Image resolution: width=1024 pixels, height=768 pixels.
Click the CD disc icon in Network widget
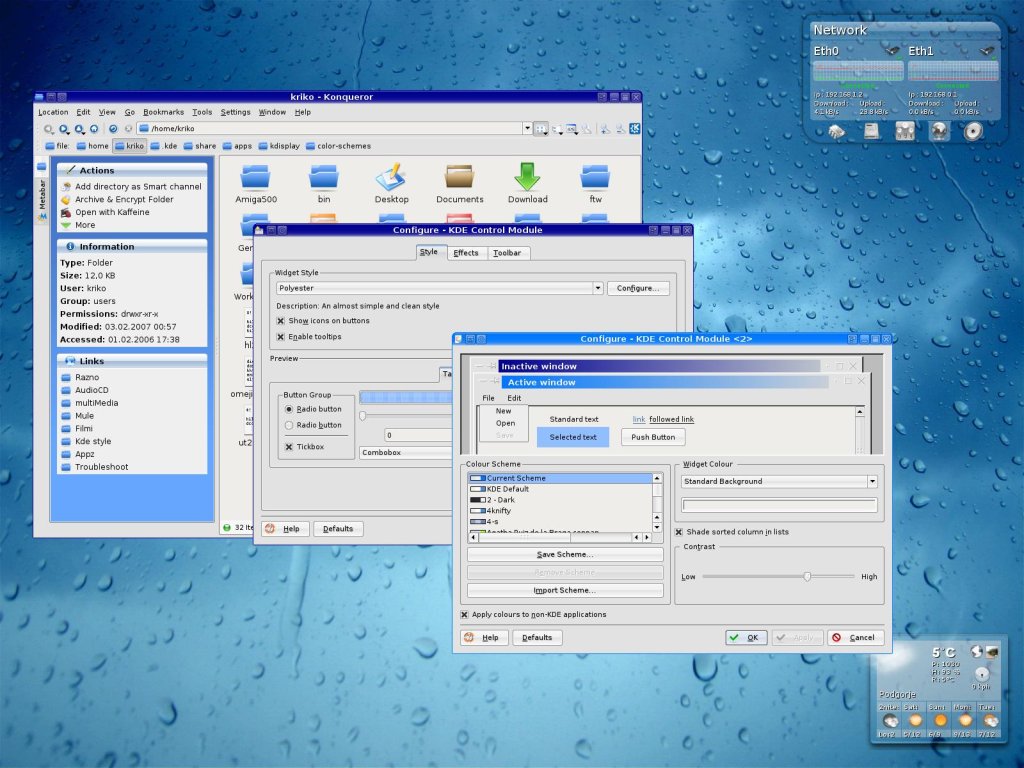pyautogui.click(x=973, y=131)
